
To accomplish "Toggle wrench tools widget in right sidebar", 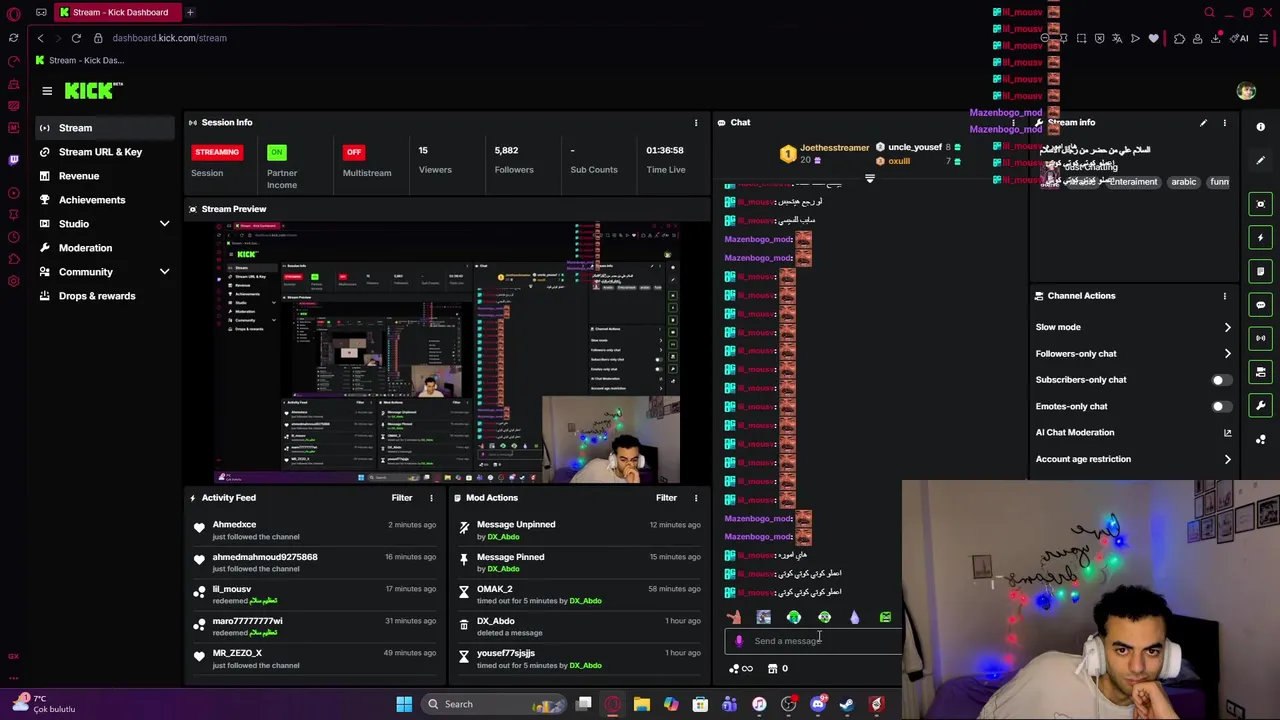I will pyautogui.click(x=1261, y=405).
